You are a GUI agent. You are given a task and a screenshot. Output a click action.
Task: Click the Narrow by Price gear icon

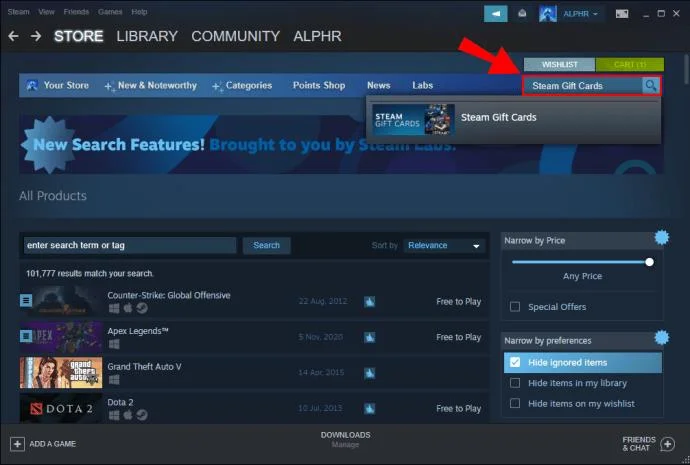660,237
